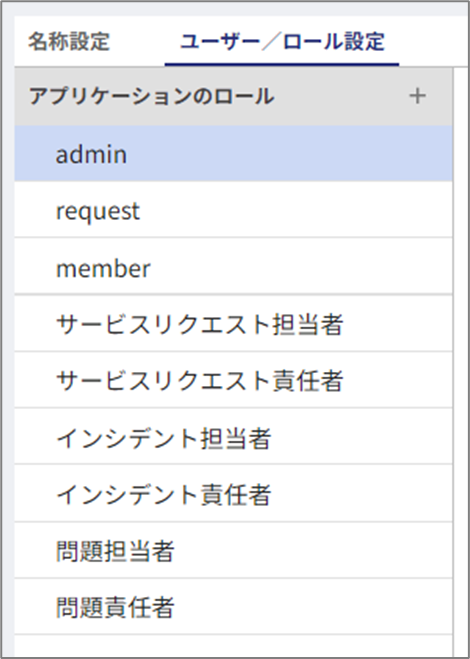The height and width of the screenshot is (659, 470).
Task: Click the アプリケーションのロール header
Action: coord(152,97)
